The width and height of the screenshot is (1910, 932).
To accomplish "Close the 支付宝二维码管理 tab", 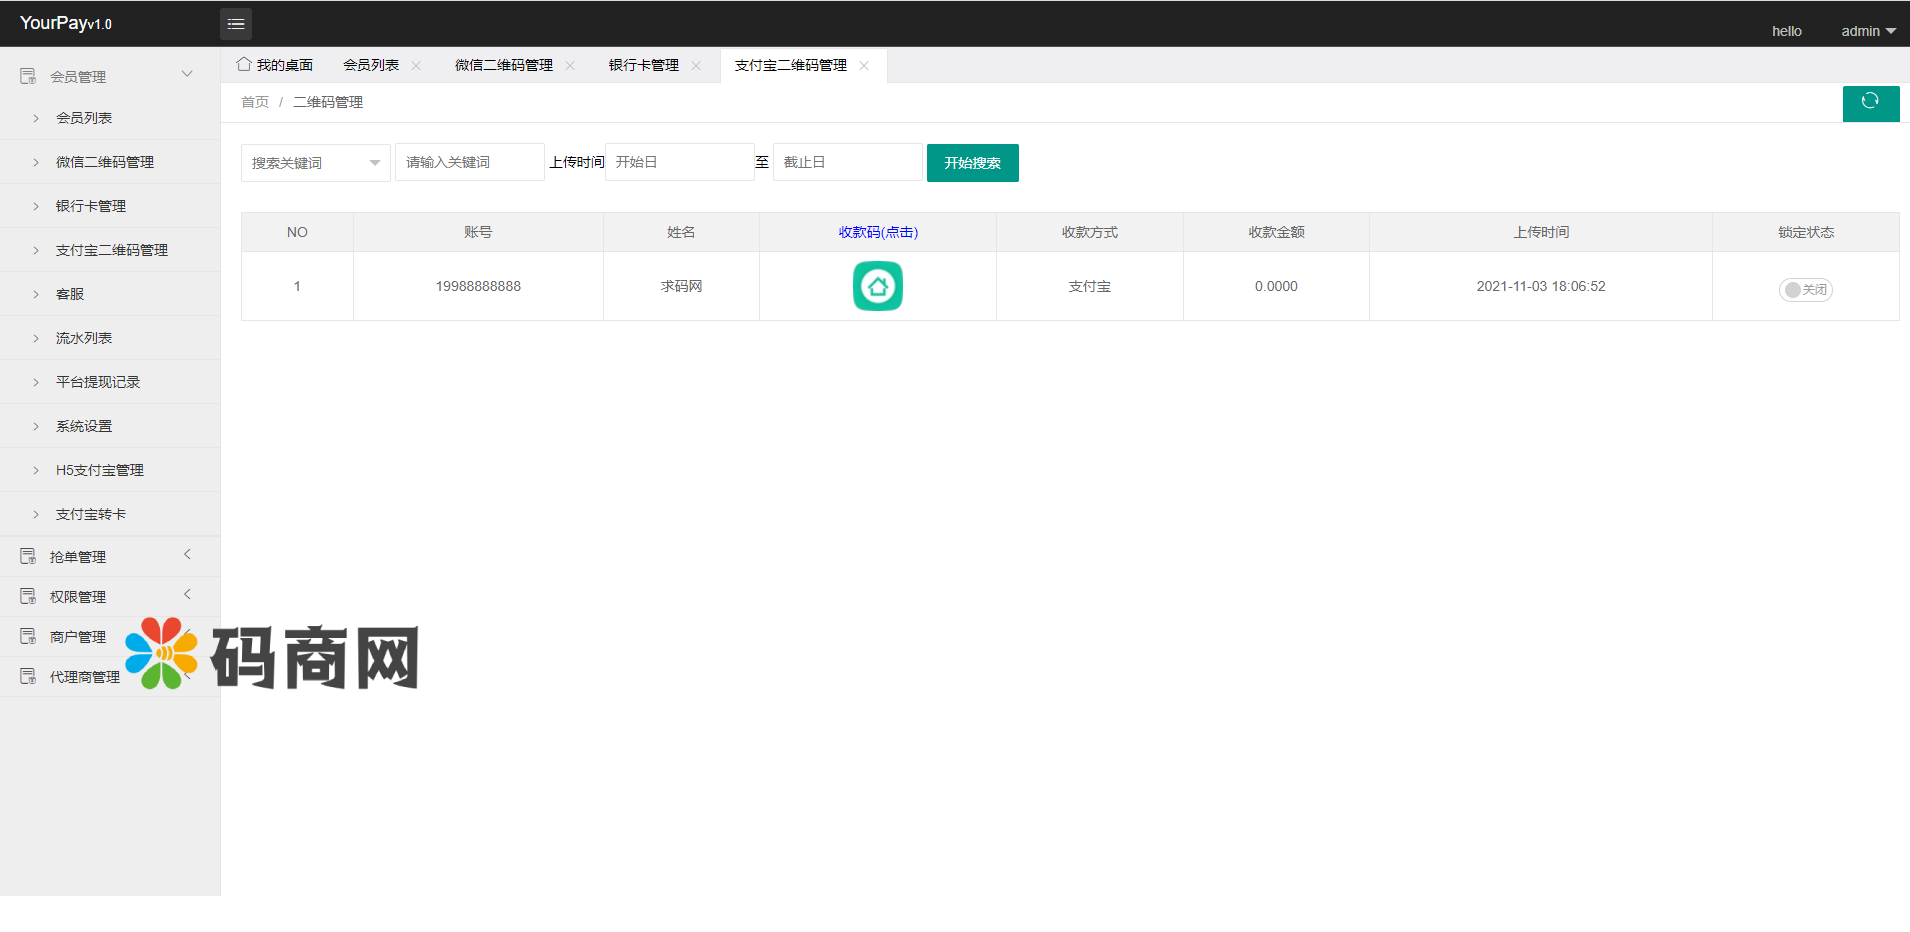I will coord(864,66).
